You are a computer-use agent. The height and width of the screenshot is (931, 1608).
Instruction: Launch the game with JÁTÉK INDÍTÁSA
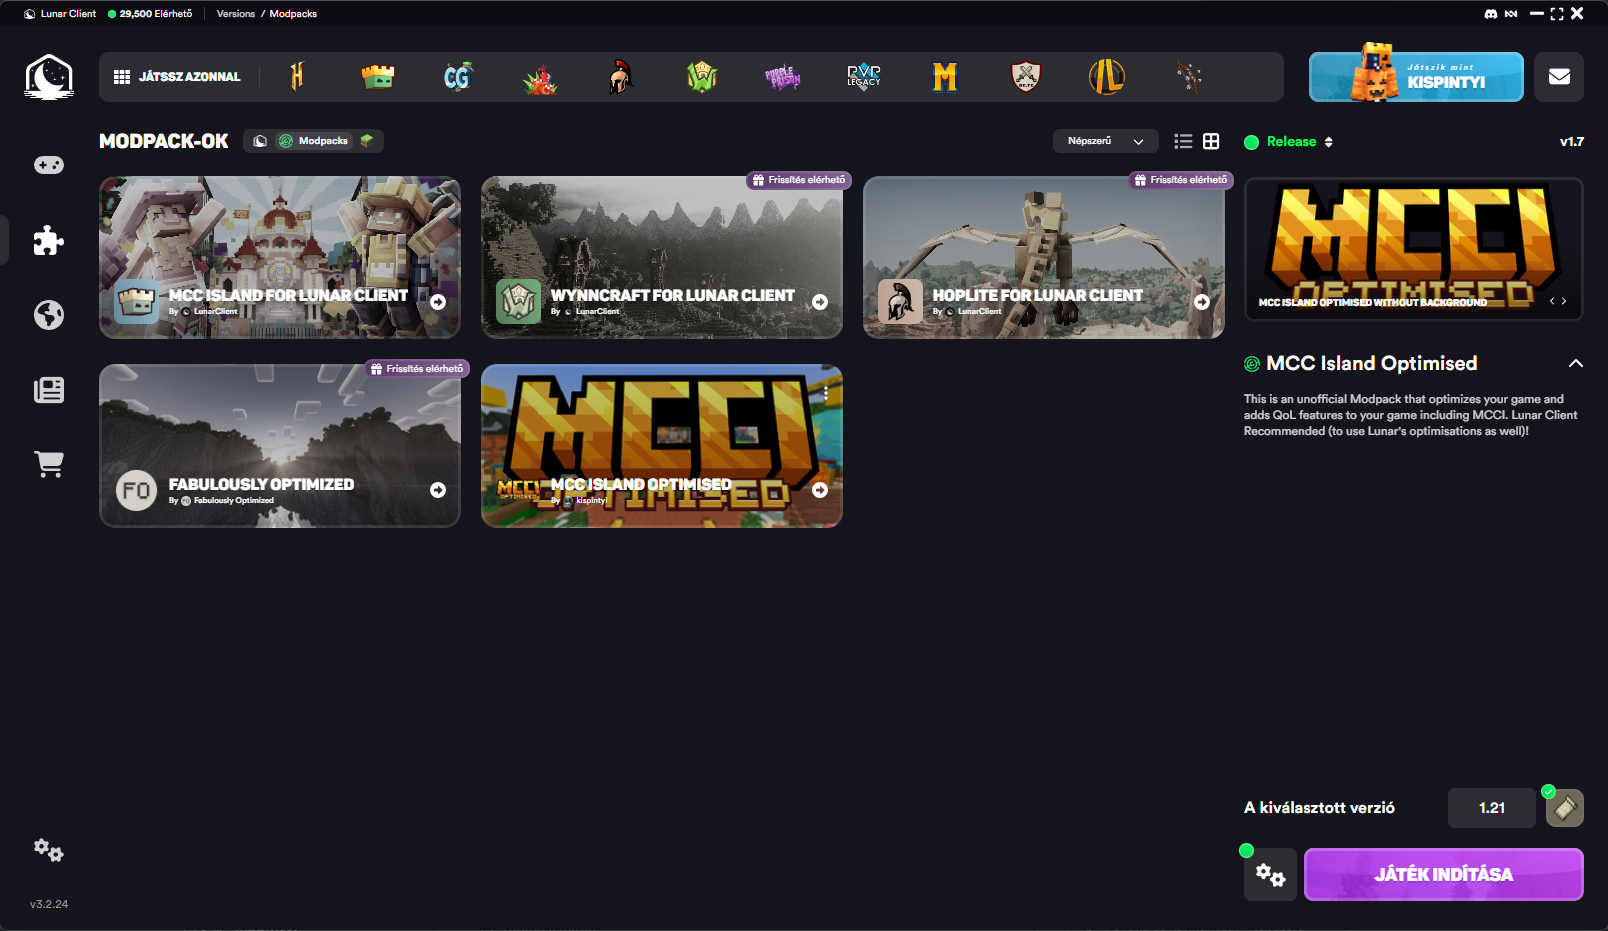[1444, 875]
